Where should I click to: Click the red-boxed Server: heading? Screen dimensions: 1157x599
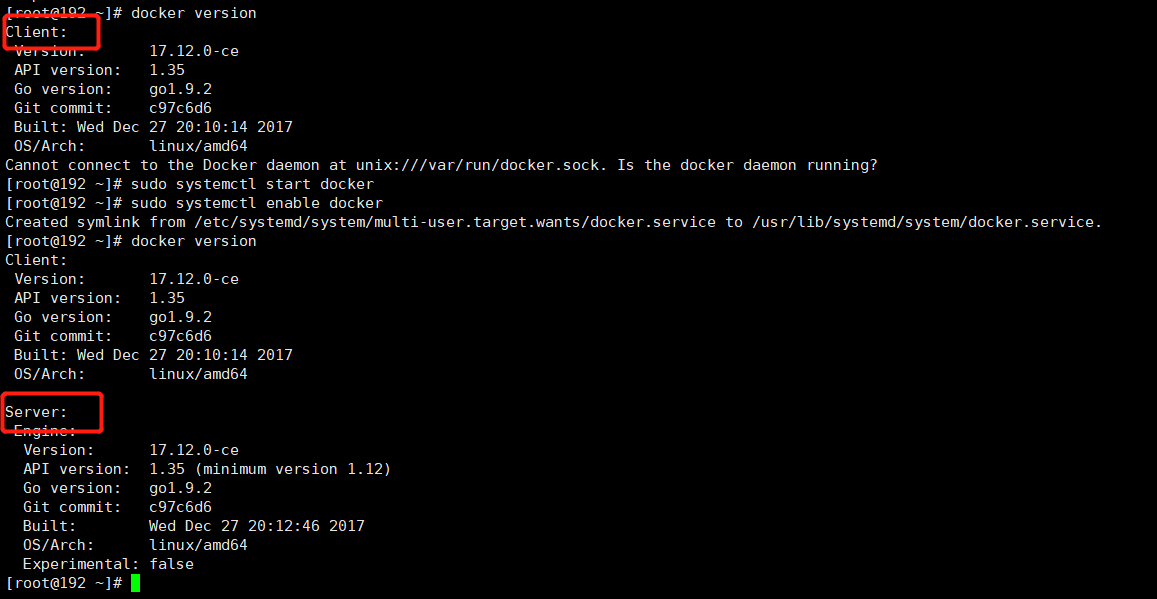click(37, 412)
